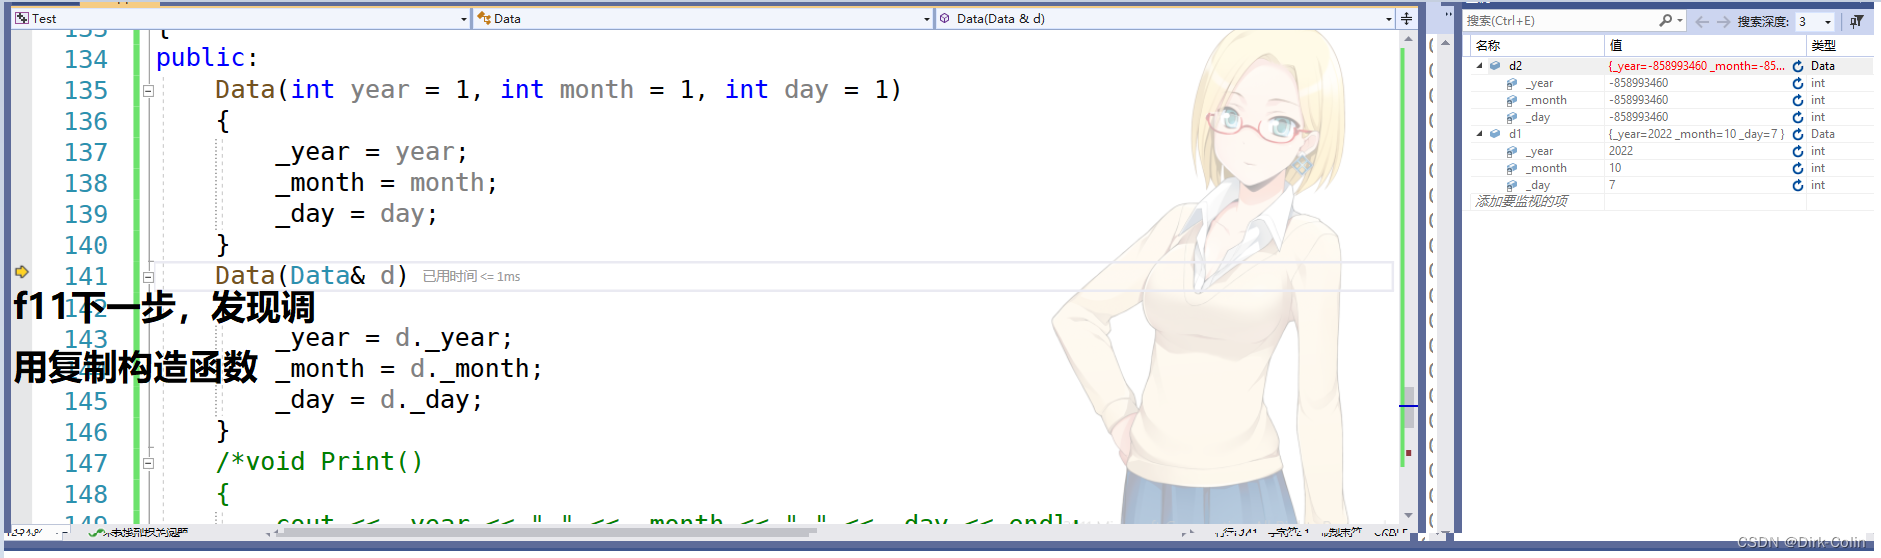Select d1 value {_year=2022 _month=10 _day=7}
This screenshot has width=1881, height=558.
pyautogui.click(x=1696, y=134)
